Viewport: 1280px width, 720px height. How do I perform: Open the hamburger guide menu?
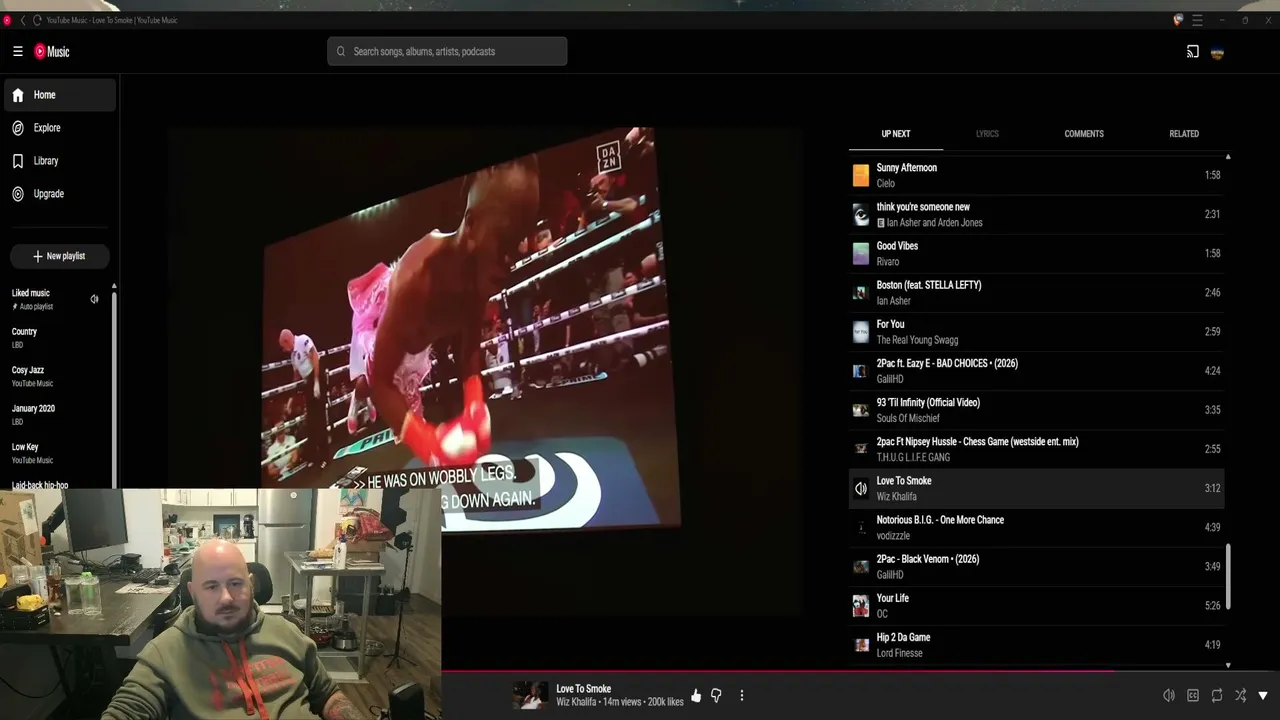18,51
